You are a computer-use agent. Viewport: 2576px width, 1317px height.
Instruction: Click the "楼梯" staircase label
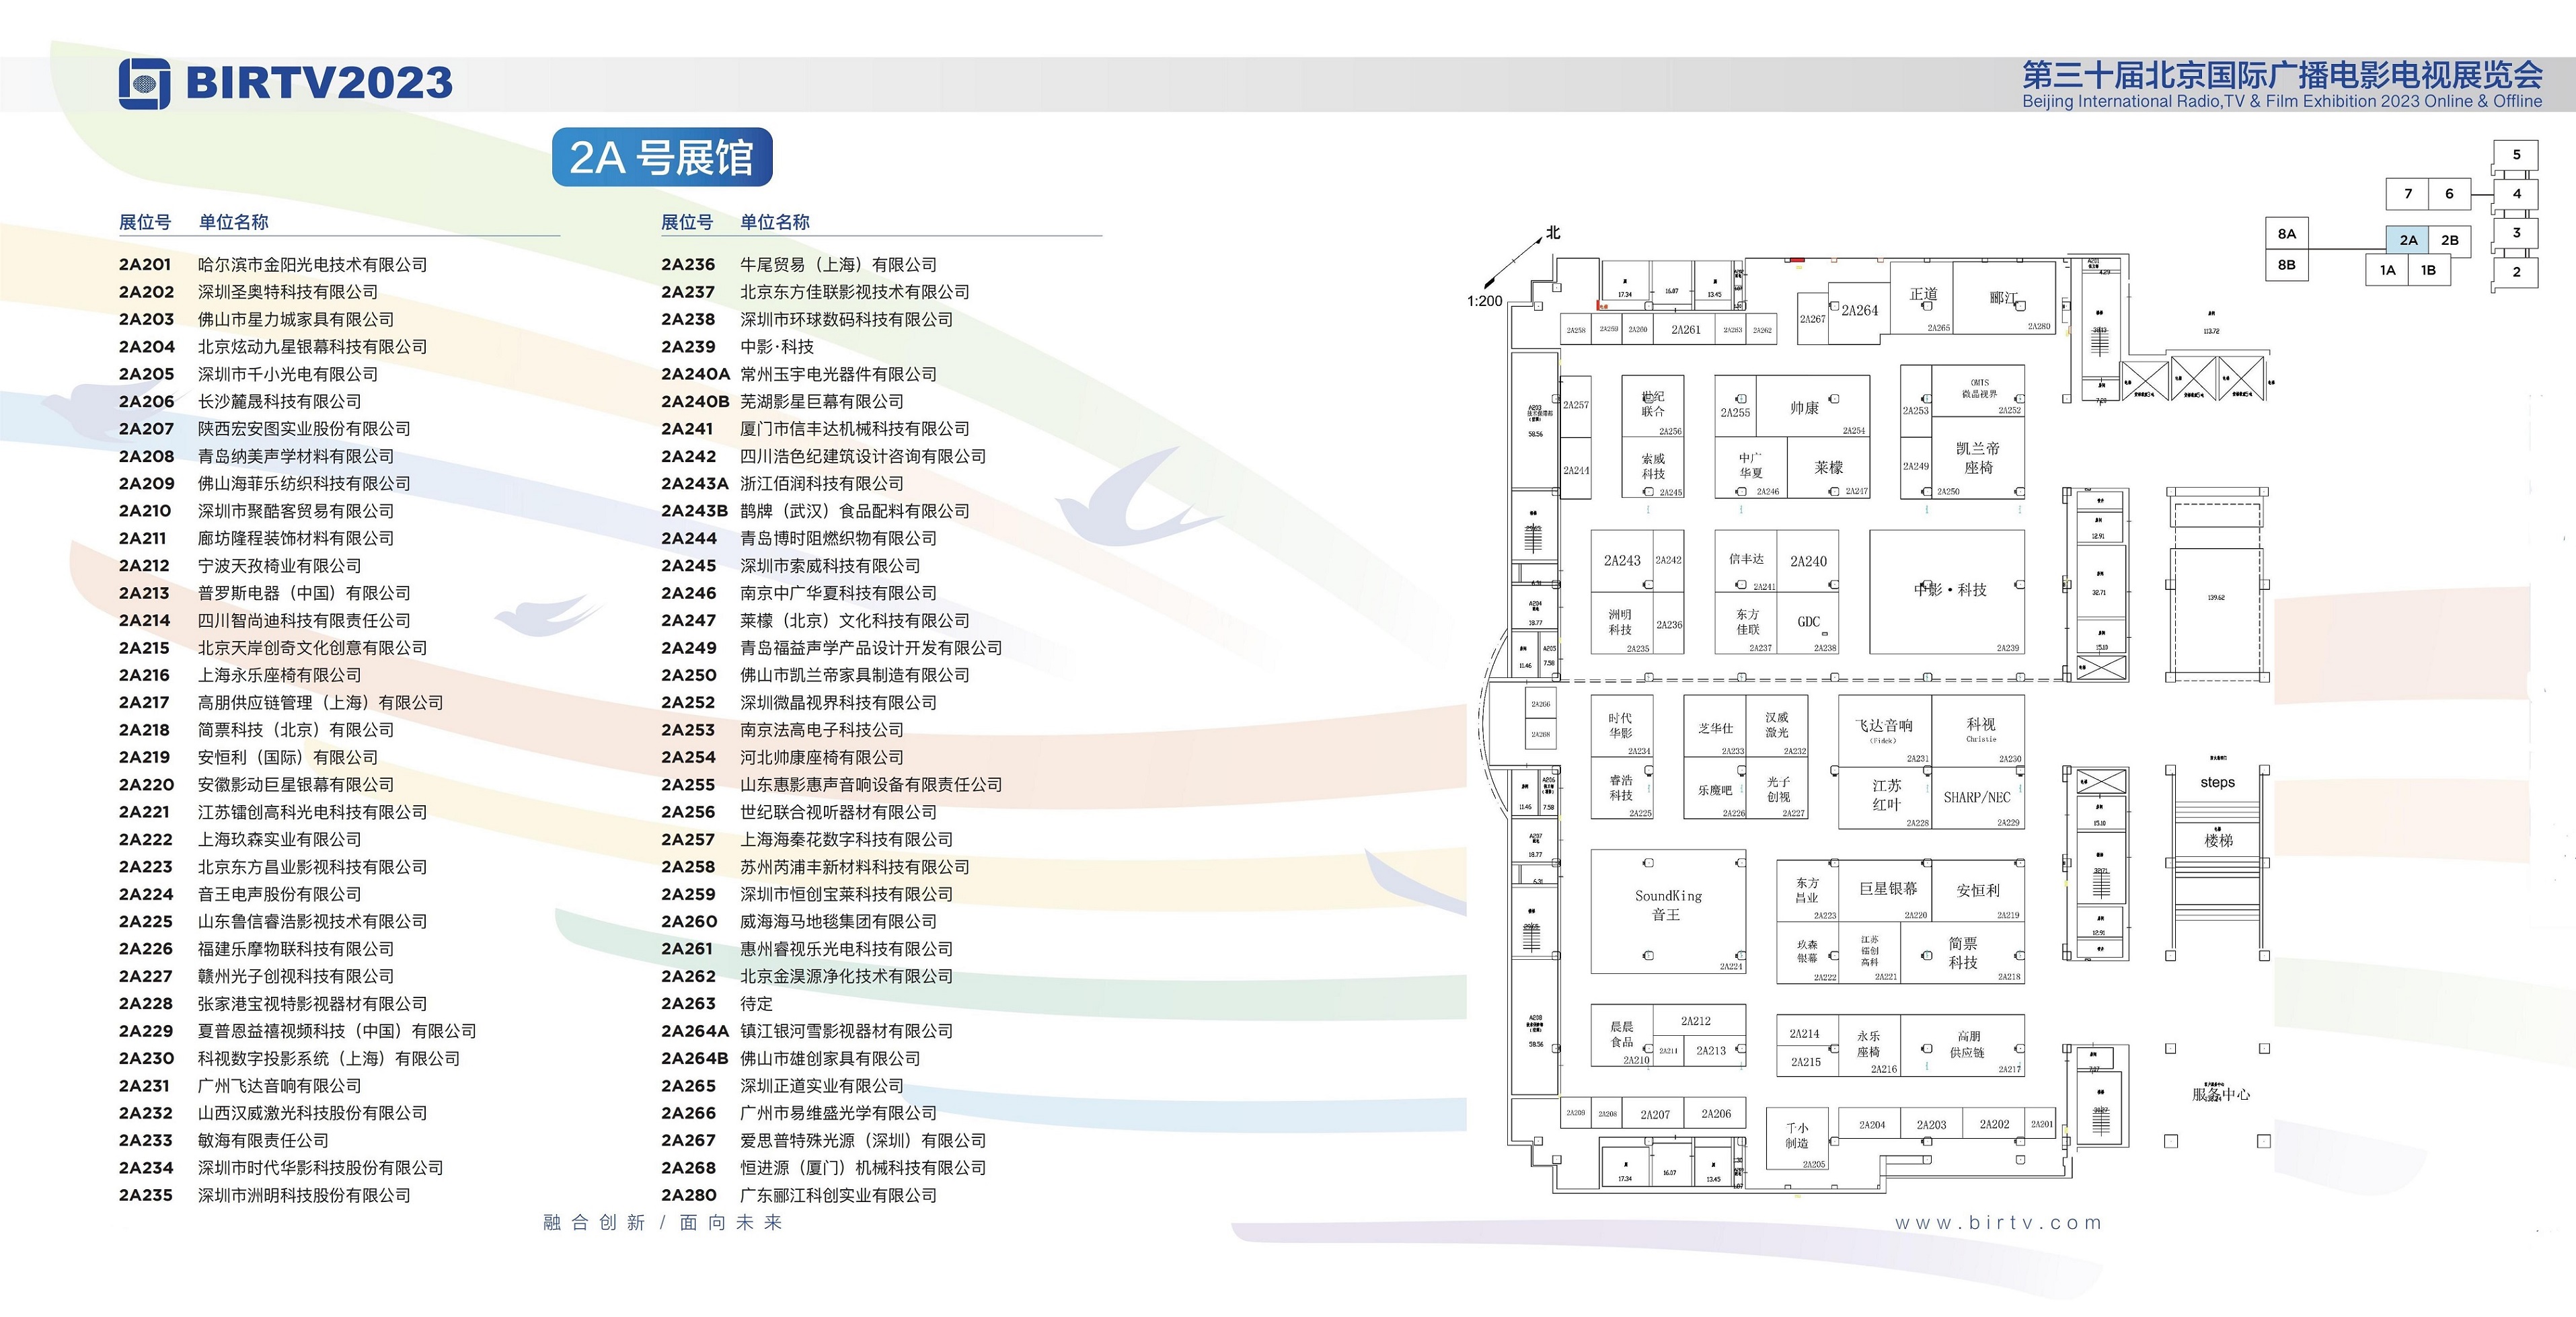pyautogui.click(x=2218, y=840)
